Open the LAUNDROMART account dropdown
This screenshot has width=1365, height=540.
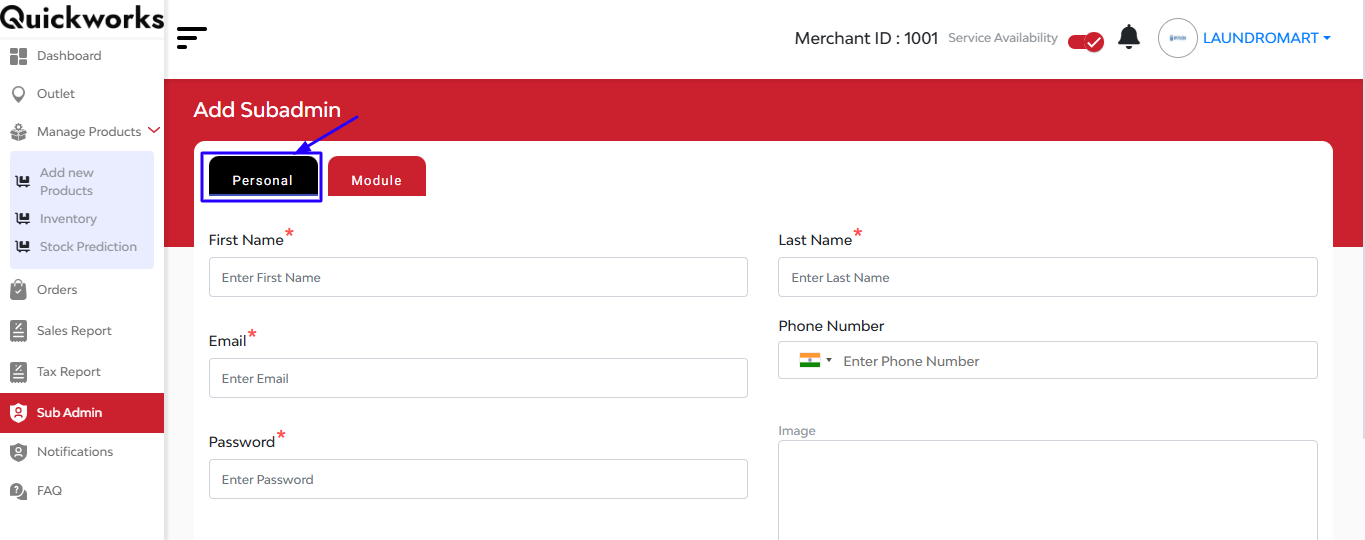click(x=1266, y=38)
